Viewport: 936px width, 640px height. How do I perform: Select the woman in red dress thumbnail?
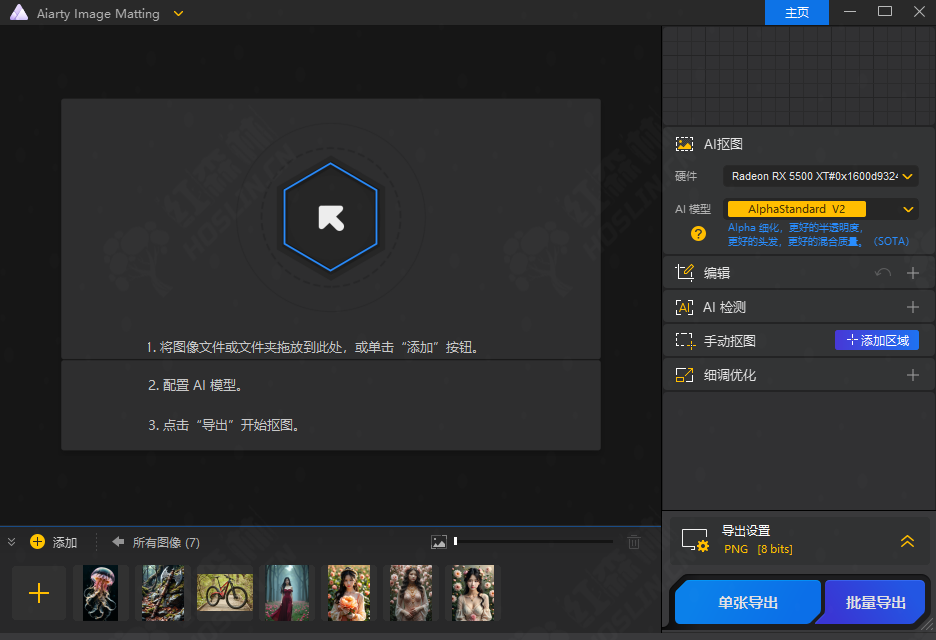[287, 593]
